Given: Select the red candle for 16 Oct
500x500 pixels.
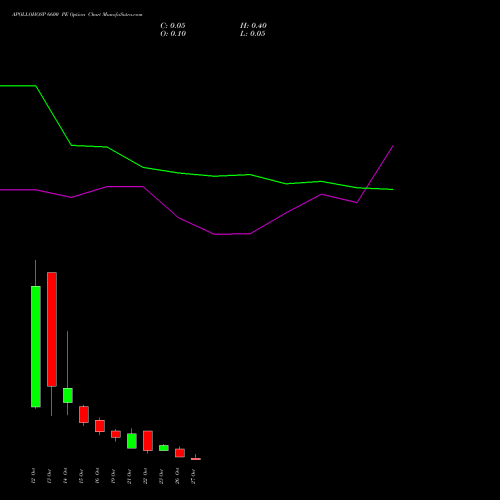Looking at the screenshot, I should [x=100, y=426].
